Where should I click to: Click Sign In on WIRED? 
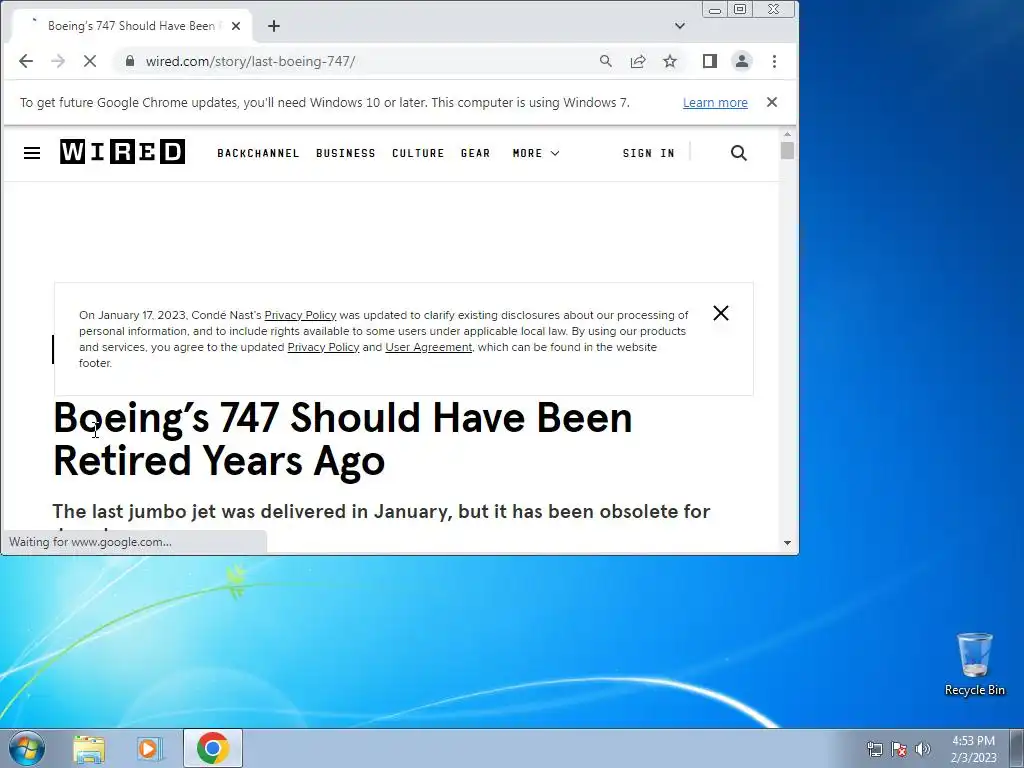pyautogui.click(x=648, y=153)
